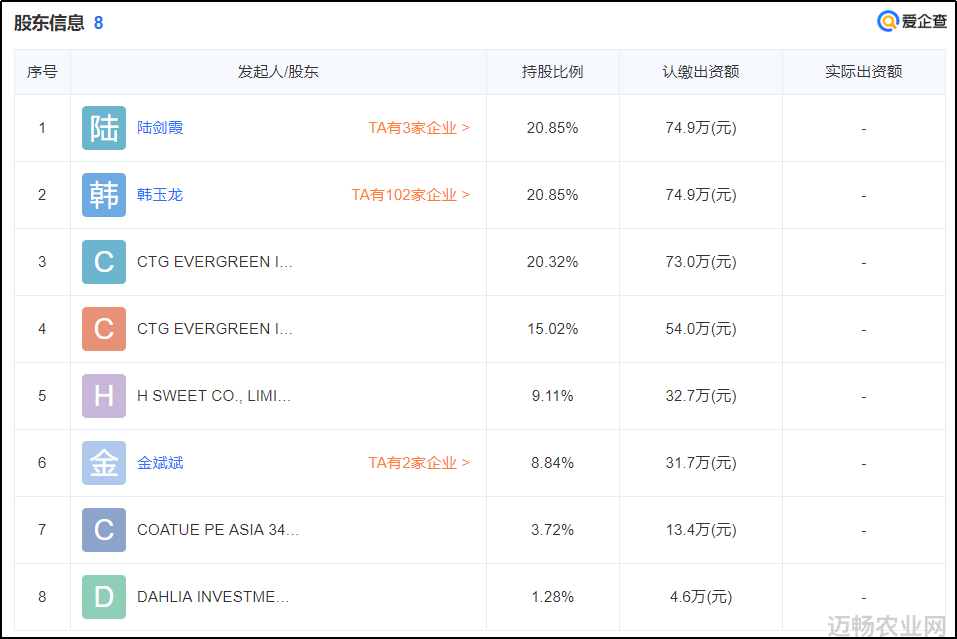The height and width of the screenshot is (639, 957).
Task: Select the CTG EVERGREEN entry with 20.32%
Action: pyautogui.click(x=215, y=262)
